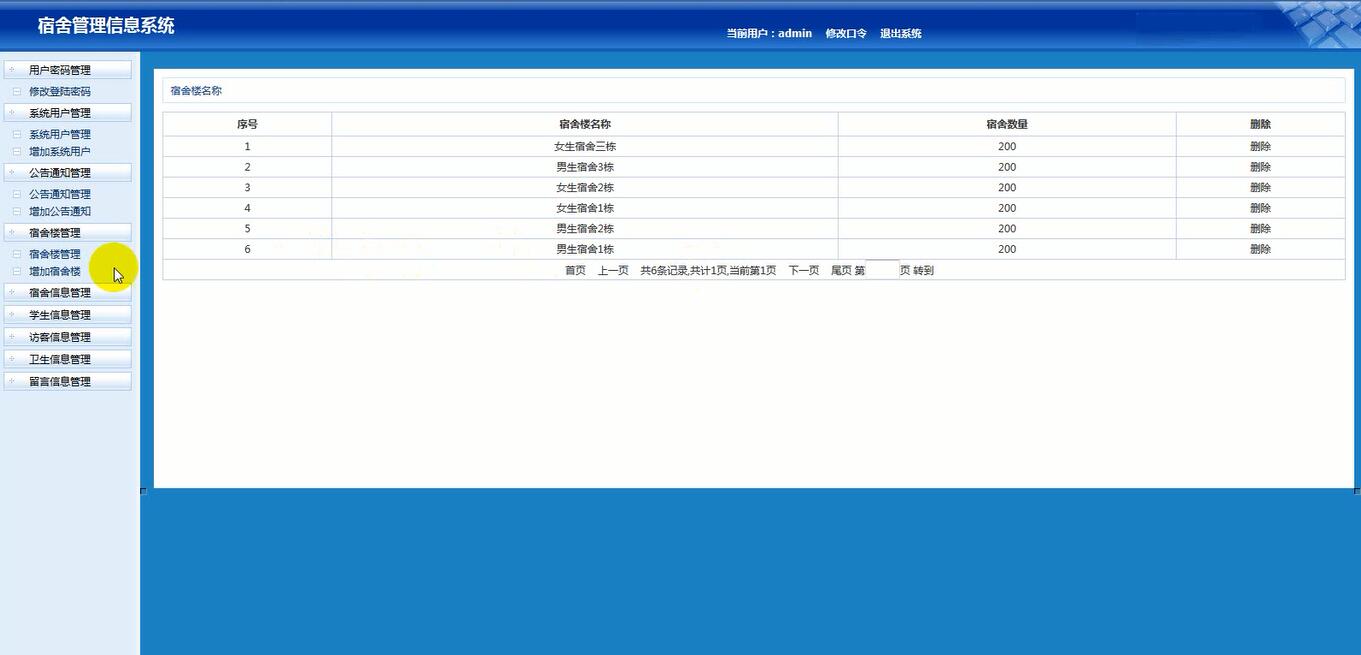Click the bullet icon beside 增加宿舍楼
Image resolution: width=1361 pixels, height=655 pixels.
coord(16,272)
